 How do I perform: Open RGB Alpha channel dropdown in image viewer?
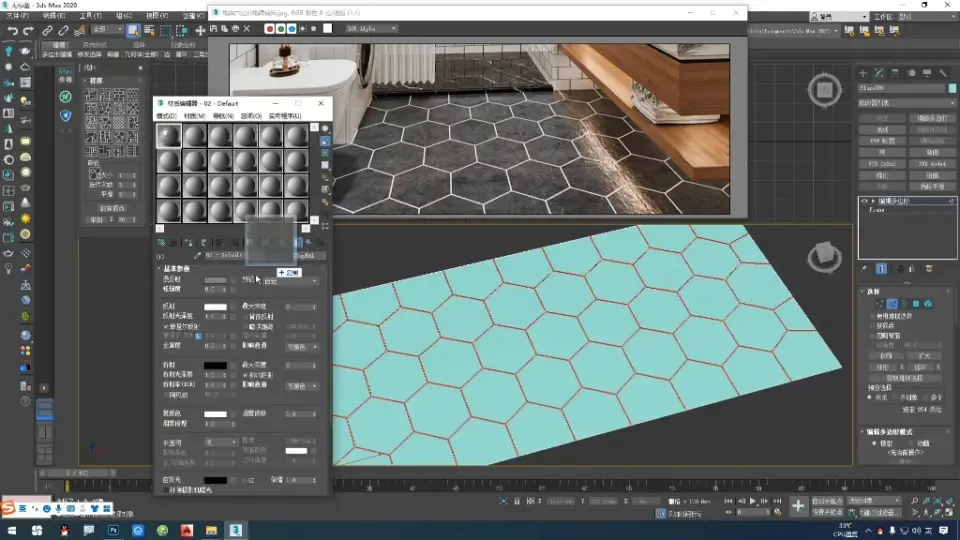372,29
